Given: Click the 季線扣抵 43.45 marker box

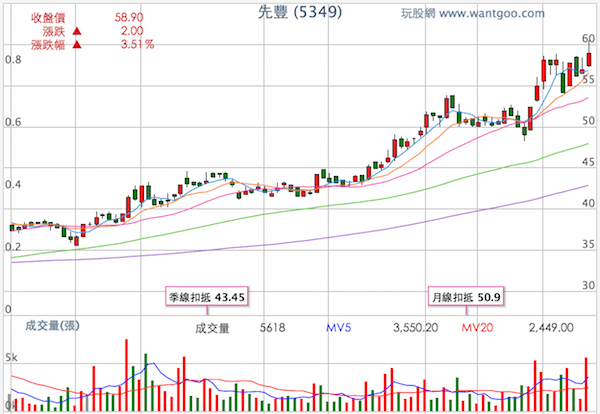Looking at the screenshot, I should tap(207, 297).
